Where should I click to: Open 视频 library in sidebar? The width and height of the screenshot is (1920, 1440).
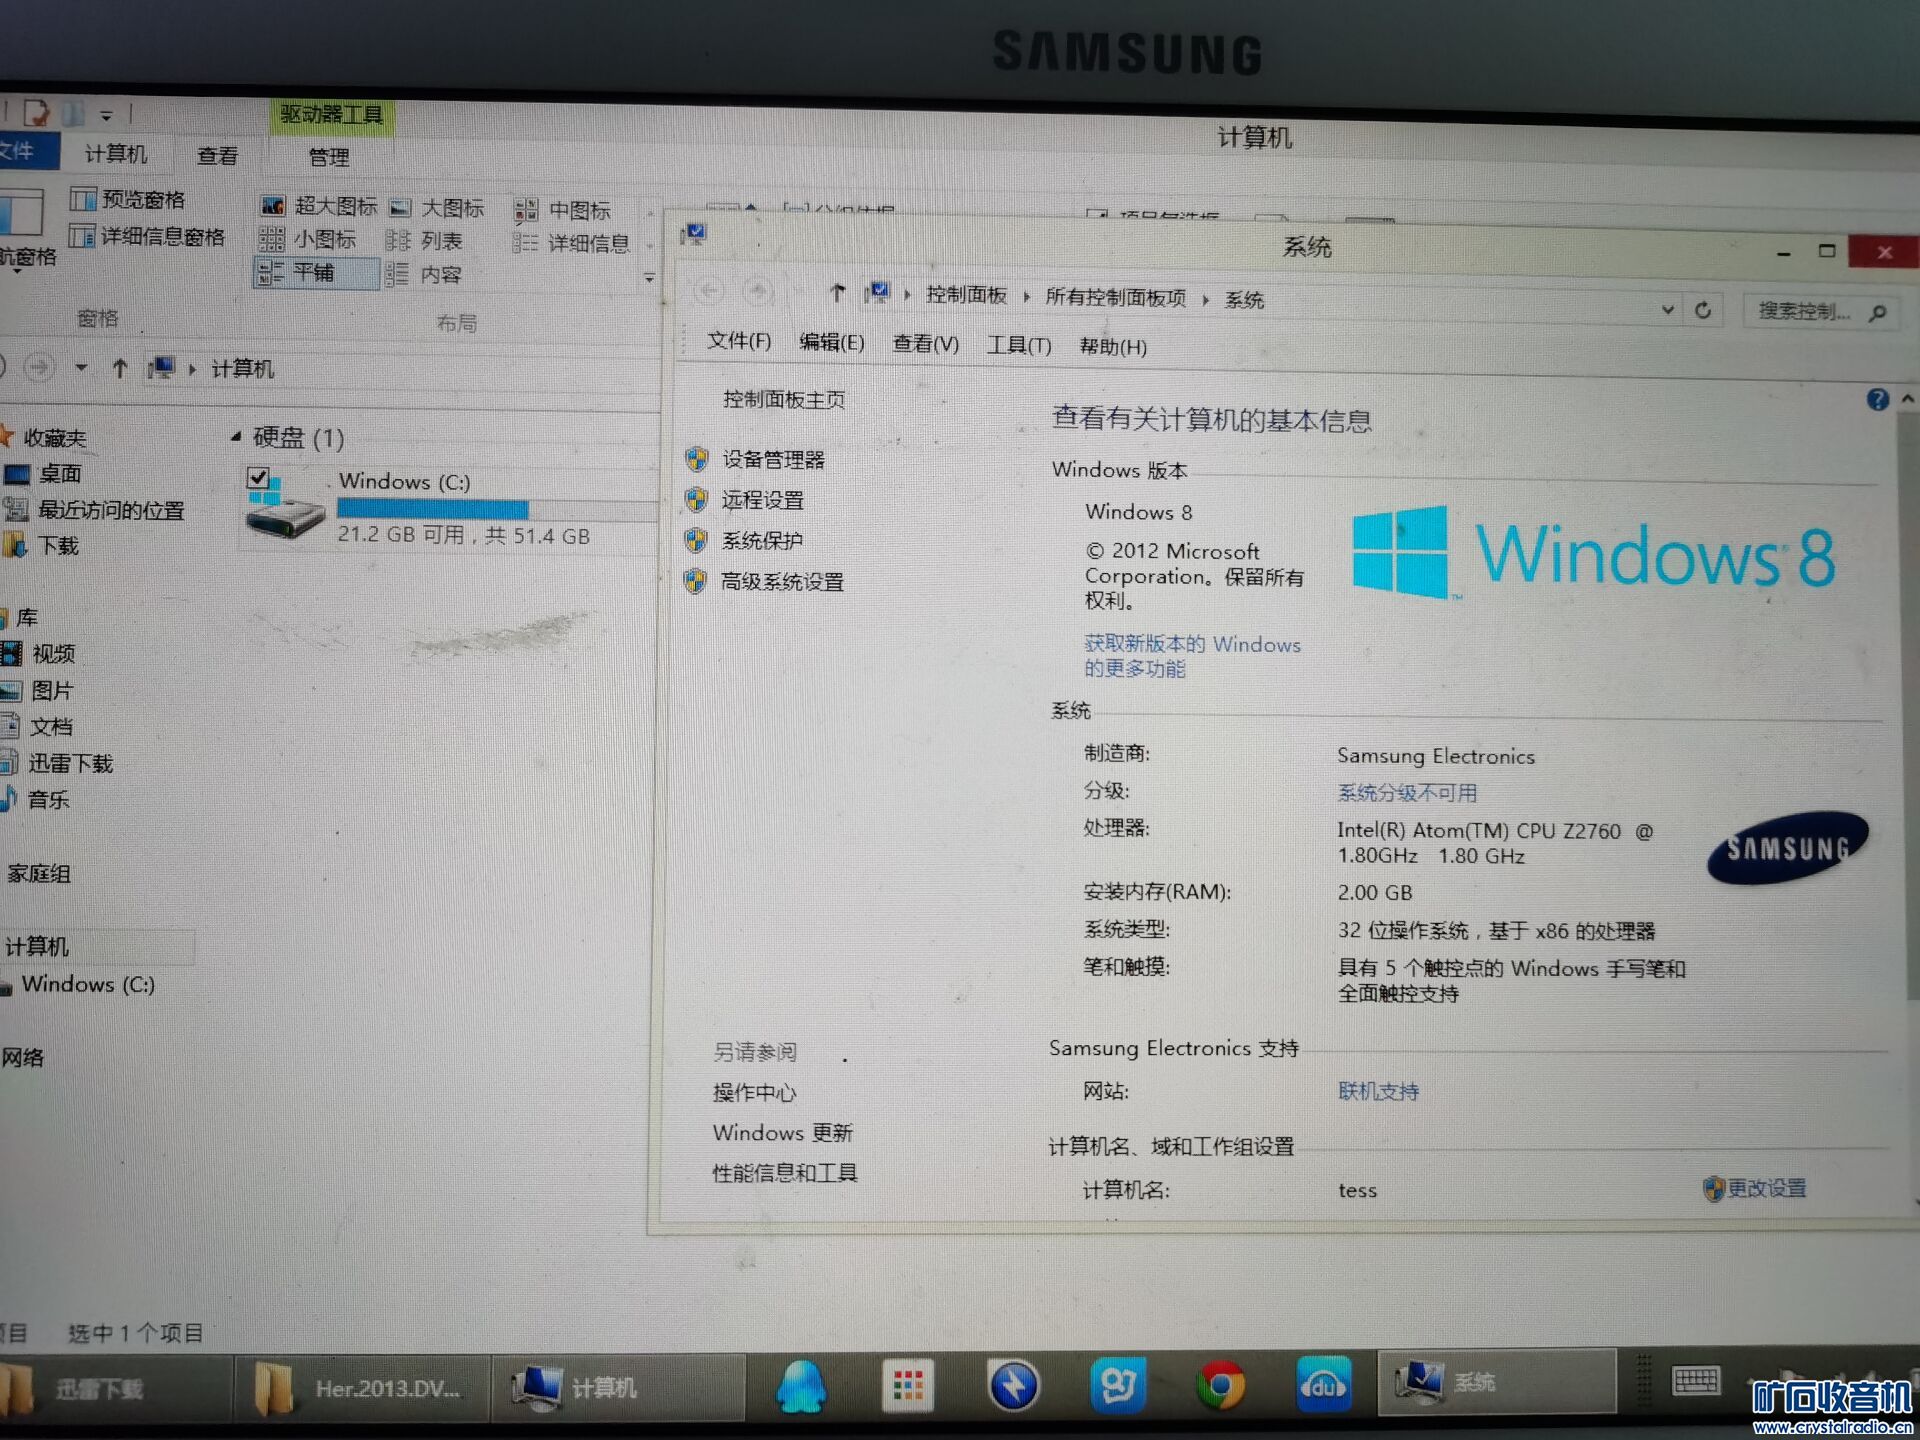tap(39, 653)
